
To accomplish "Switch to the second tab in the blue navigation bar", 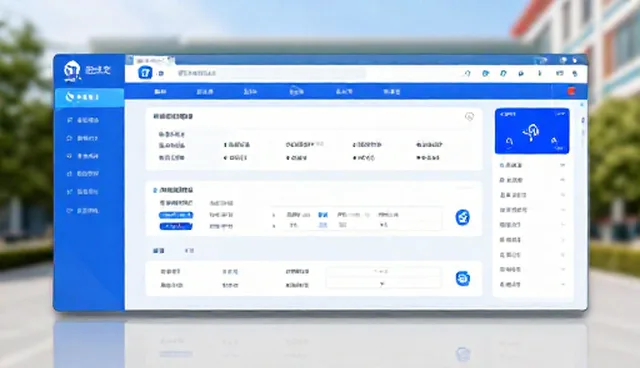I will click(204, 92).
